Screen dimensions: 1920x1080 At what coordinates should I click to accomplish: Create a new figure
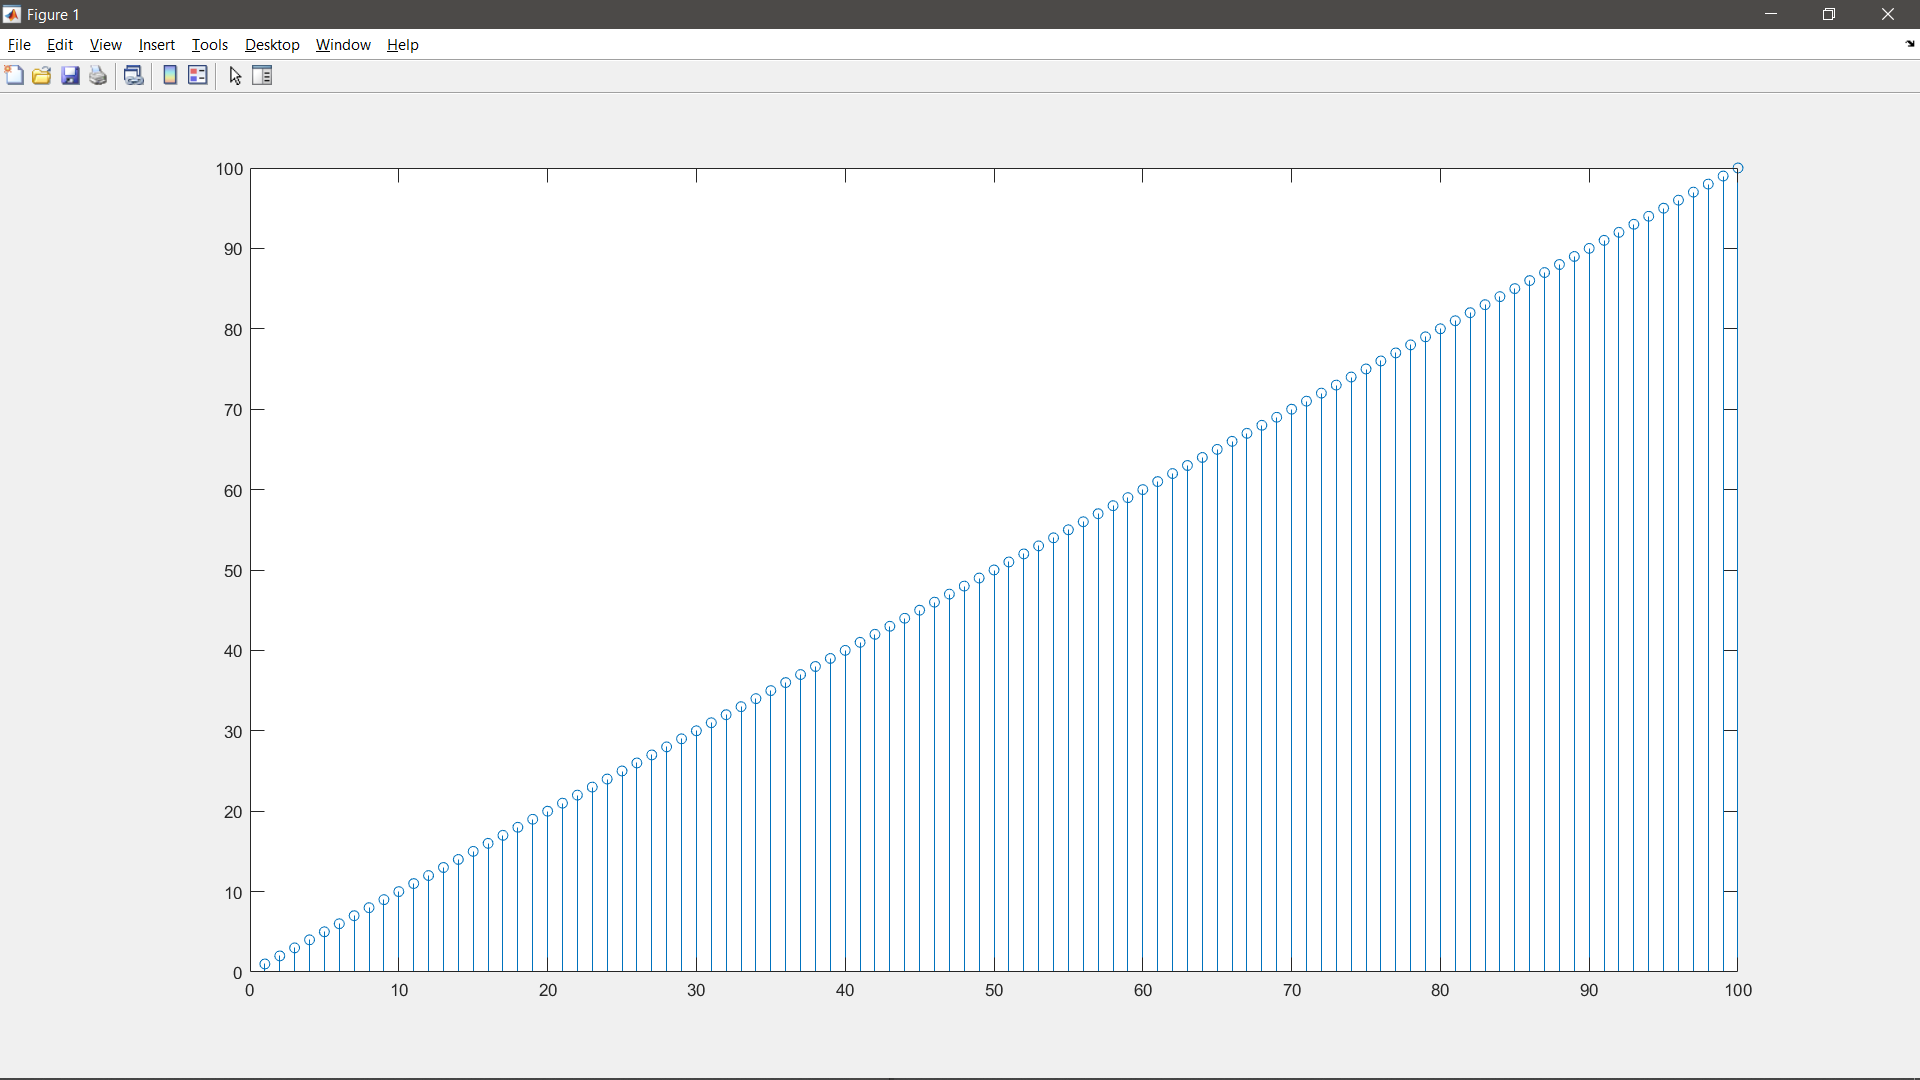tap(14, 75)
